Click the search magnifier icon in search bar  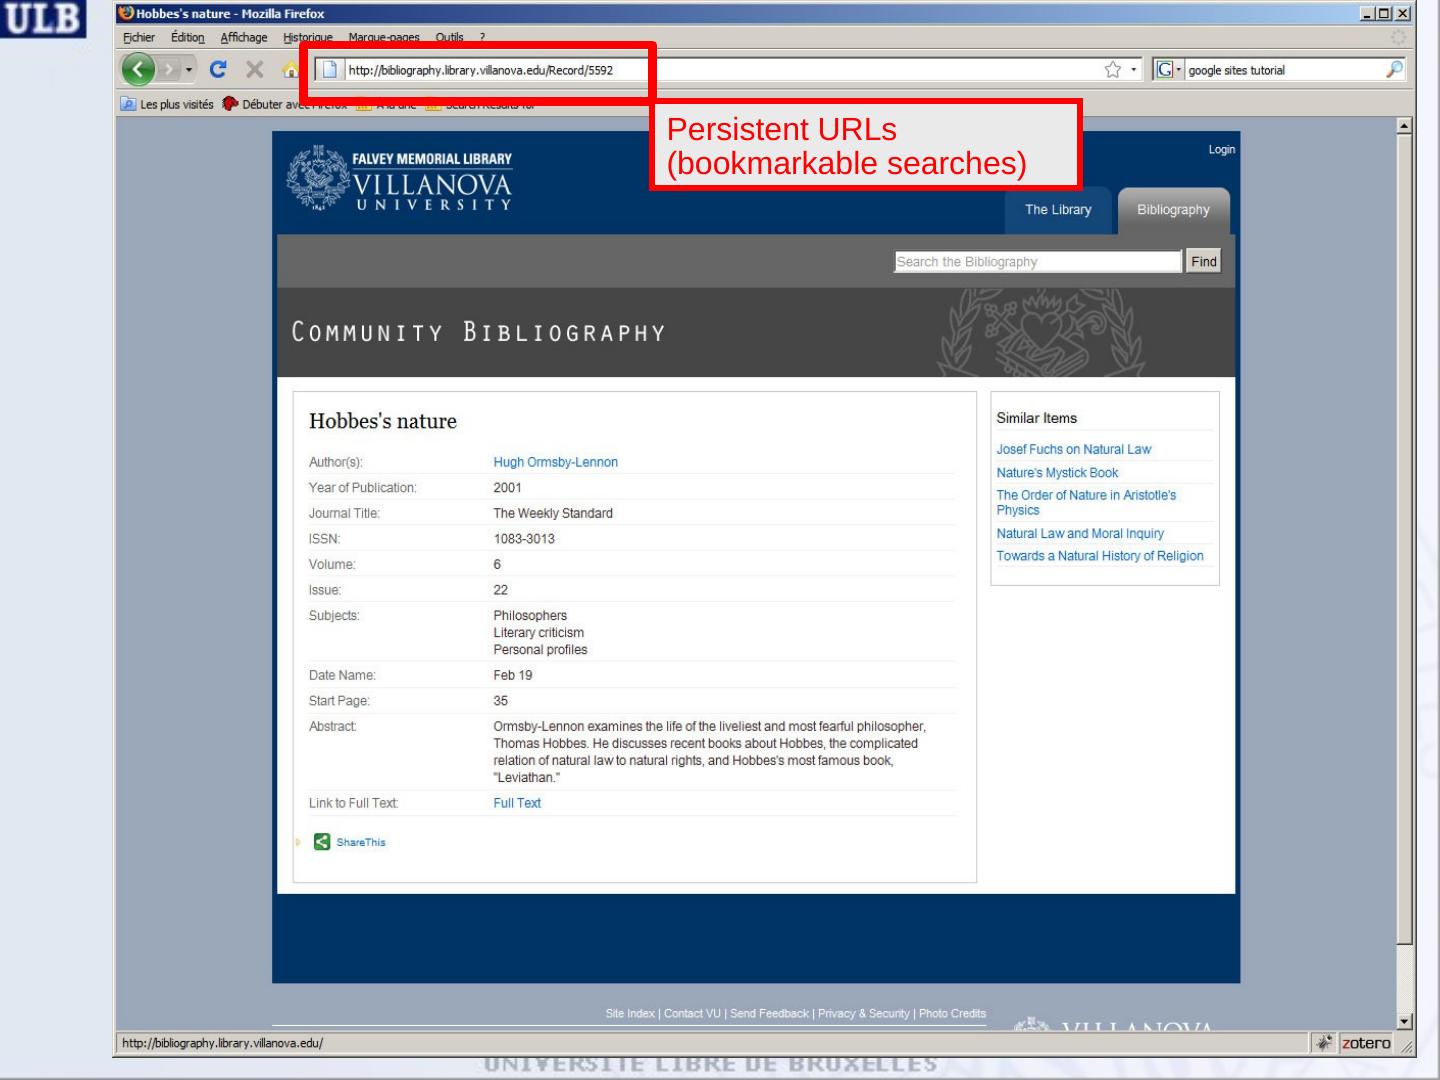[x=1394, y=69]
